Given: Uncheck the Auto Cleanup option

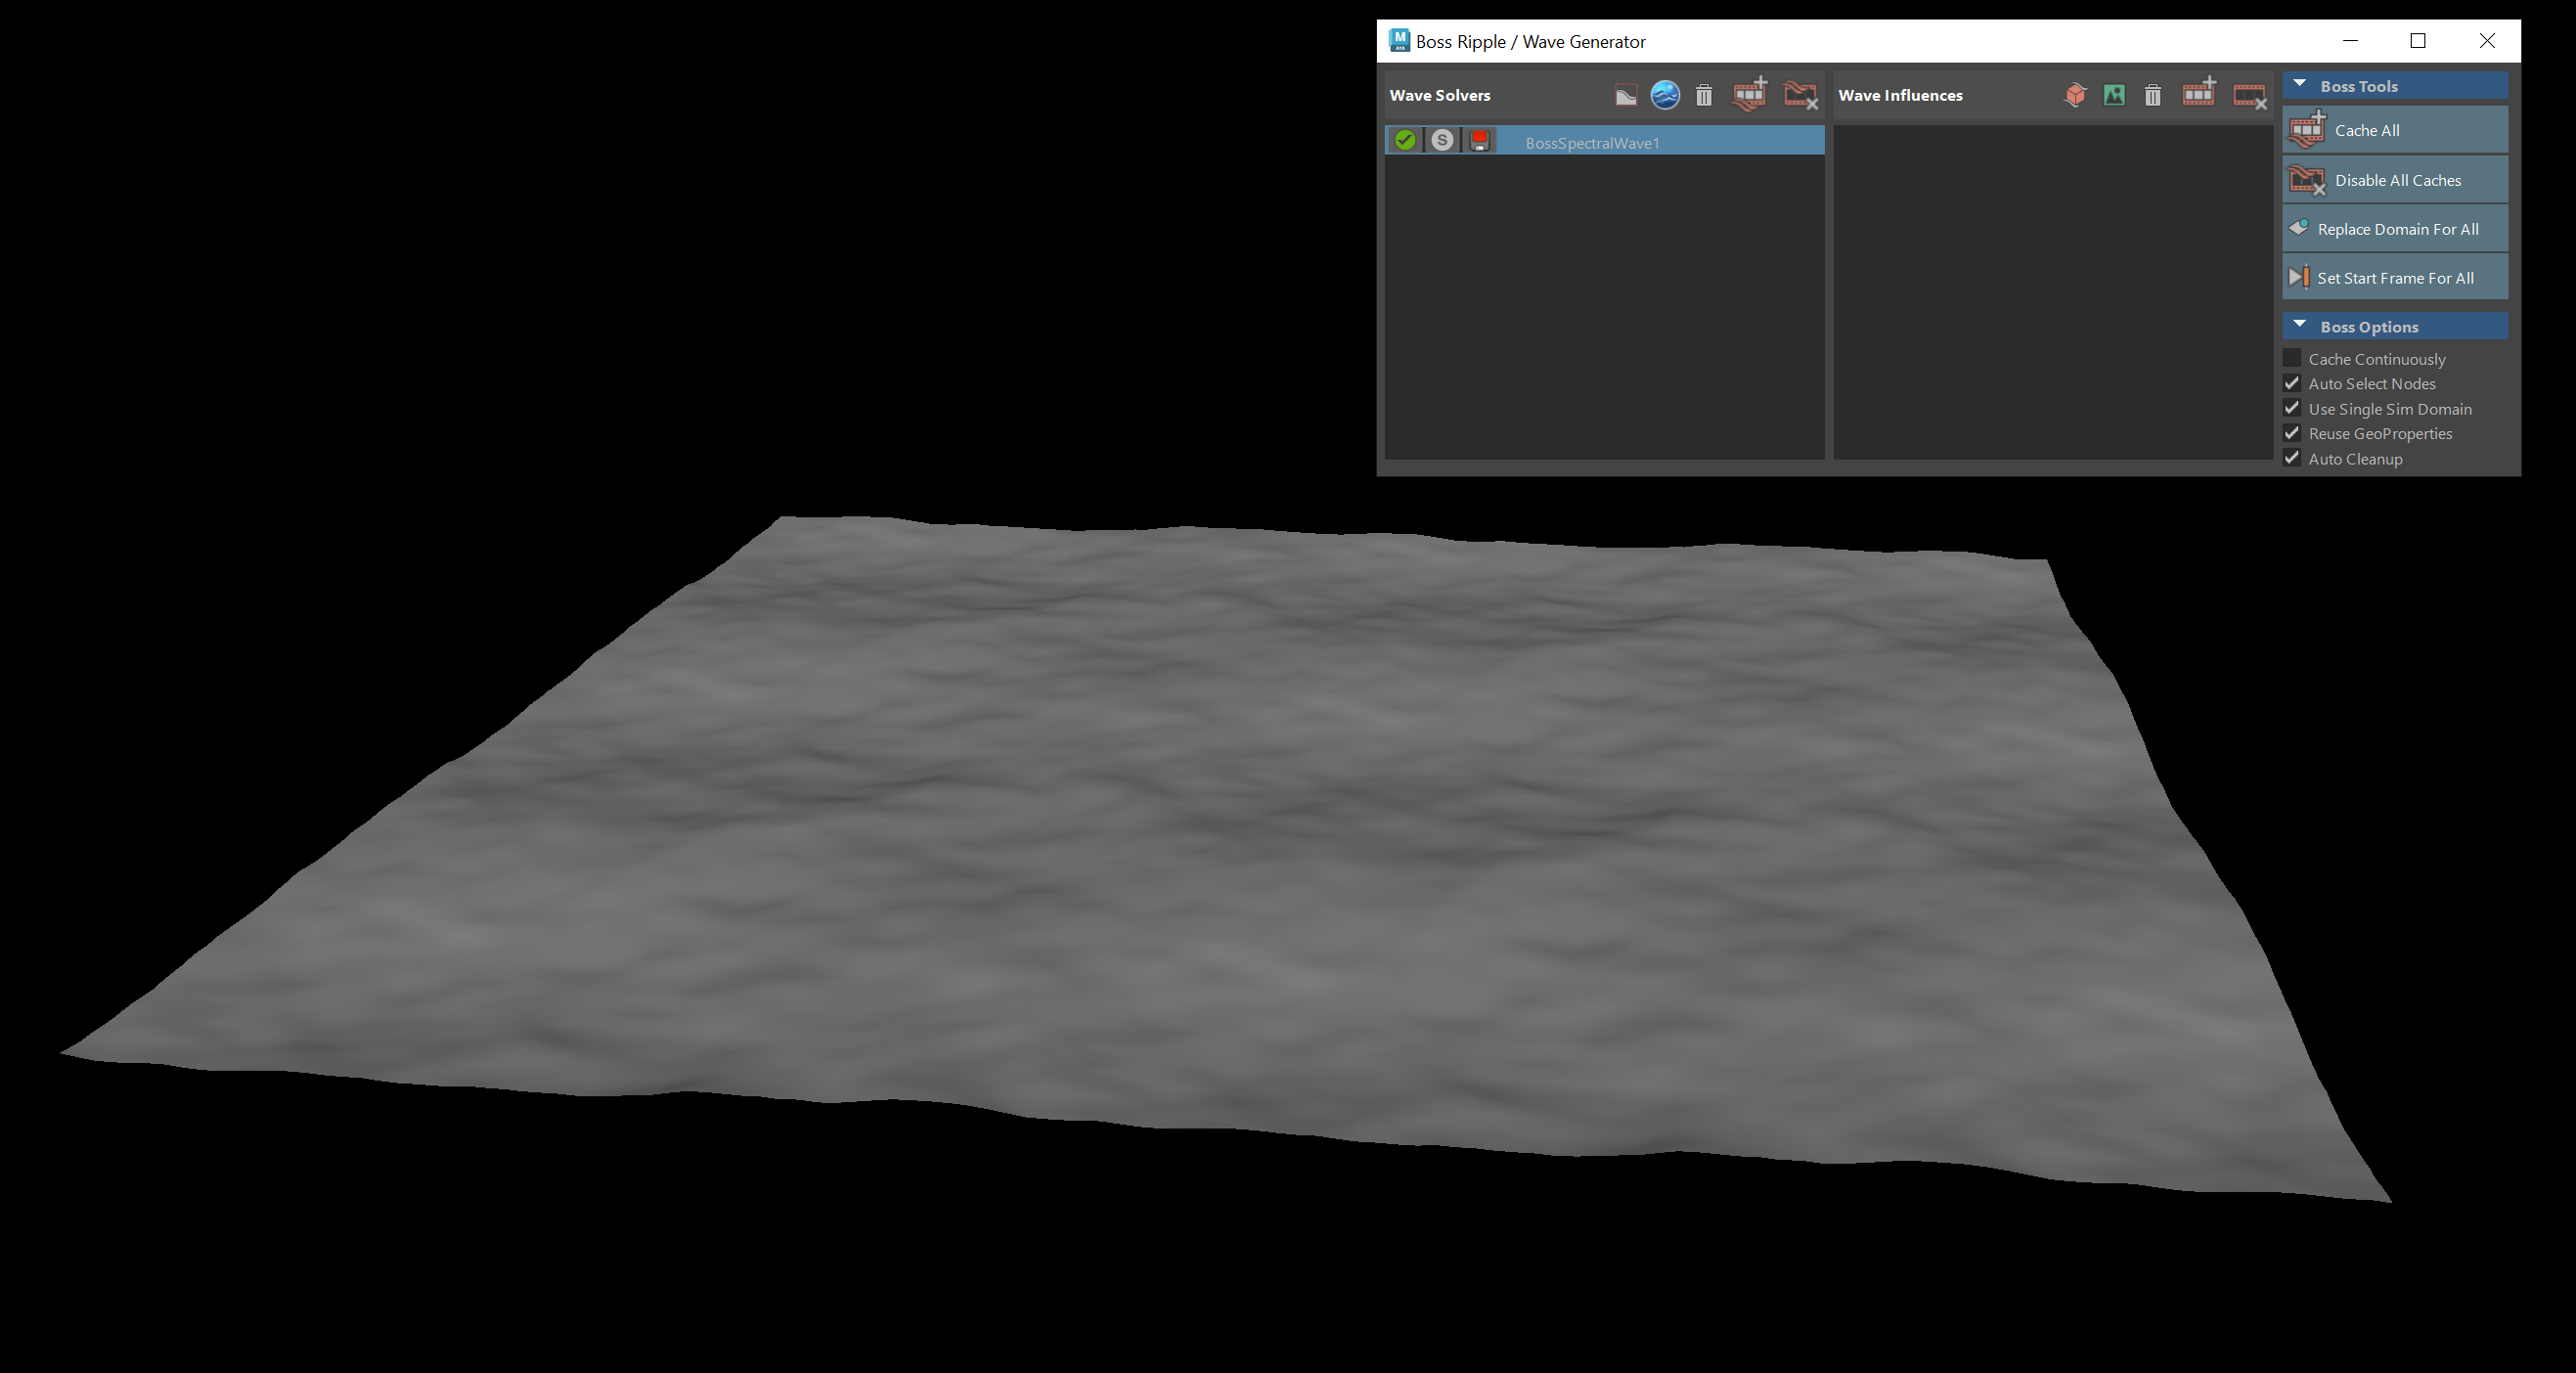Looking at the screenshot, I should (2292, 458).
